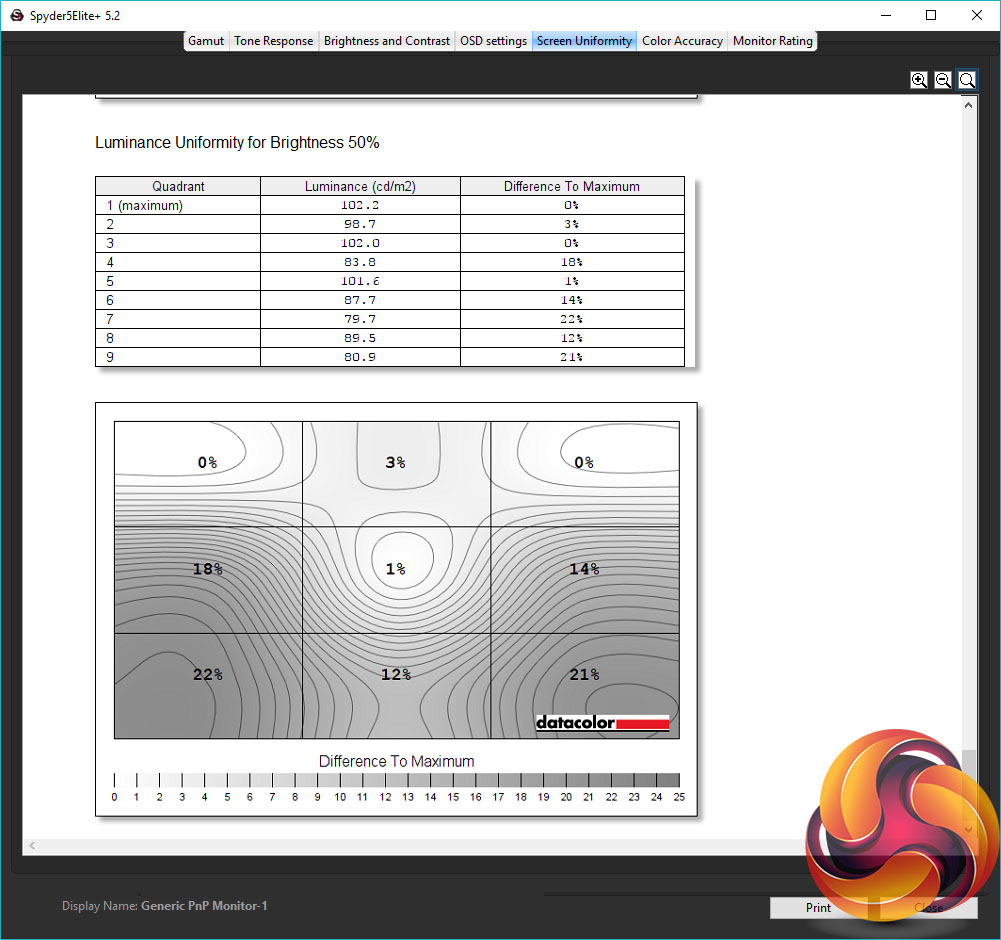Open the Monitor Rating tab
Viewport: 1001px width, 940px height.
click(772, 41)
